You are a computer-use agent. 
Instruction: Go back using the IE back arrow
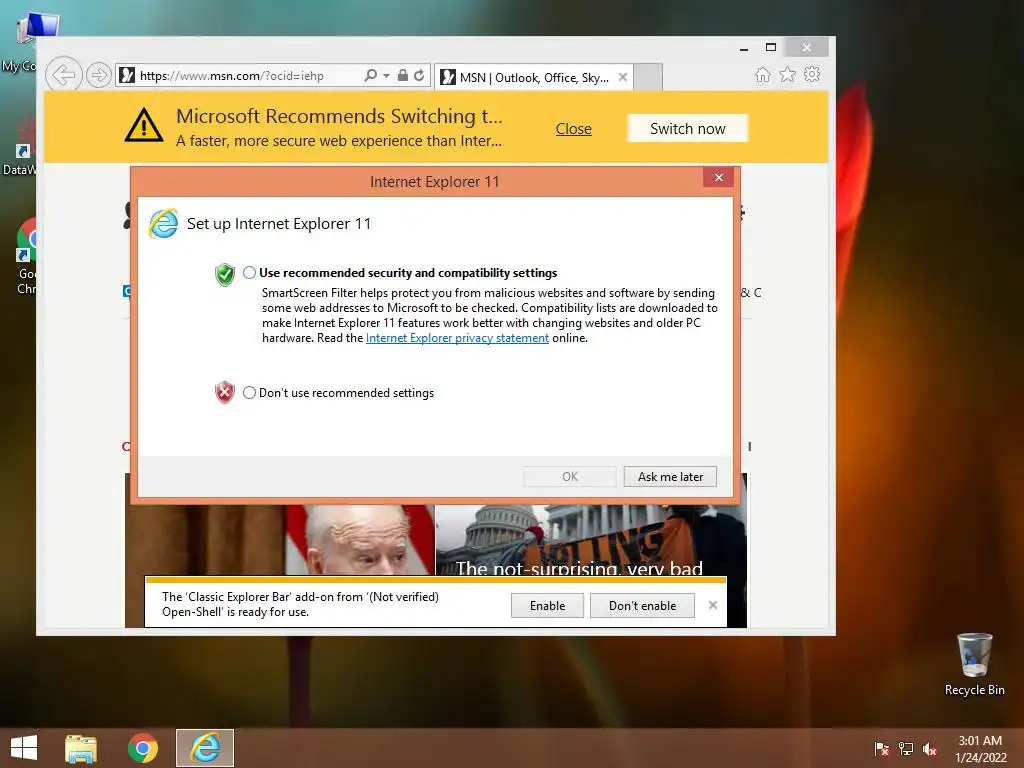coord(63,74)
